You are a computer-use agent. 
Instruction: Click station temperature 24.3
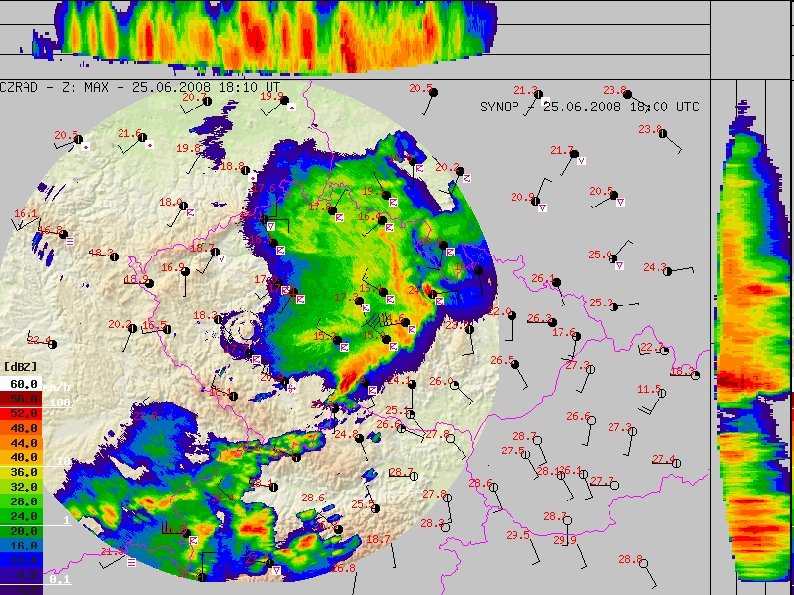click(x=655, y=266)
